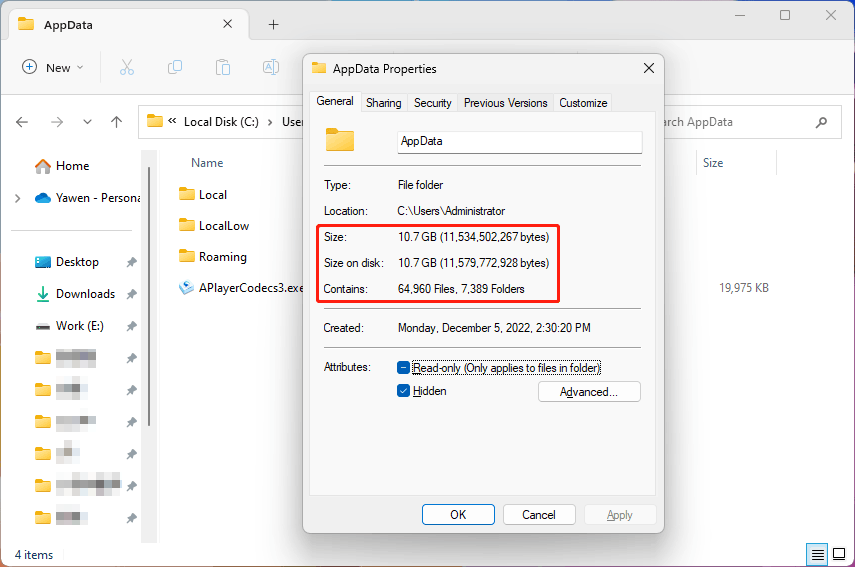The image size is (855, 567).
Task: Click the folder name text field
Action: [x=518, y=141]
